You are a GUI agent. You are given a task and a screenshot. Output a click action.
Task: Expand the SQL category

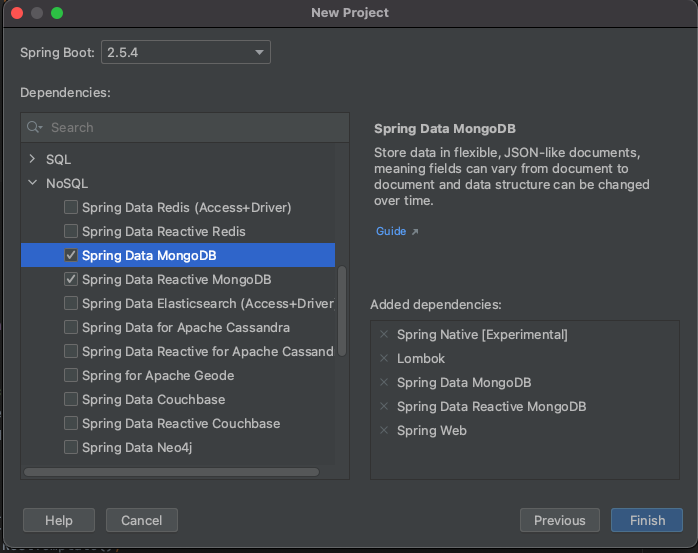(33, 160)
